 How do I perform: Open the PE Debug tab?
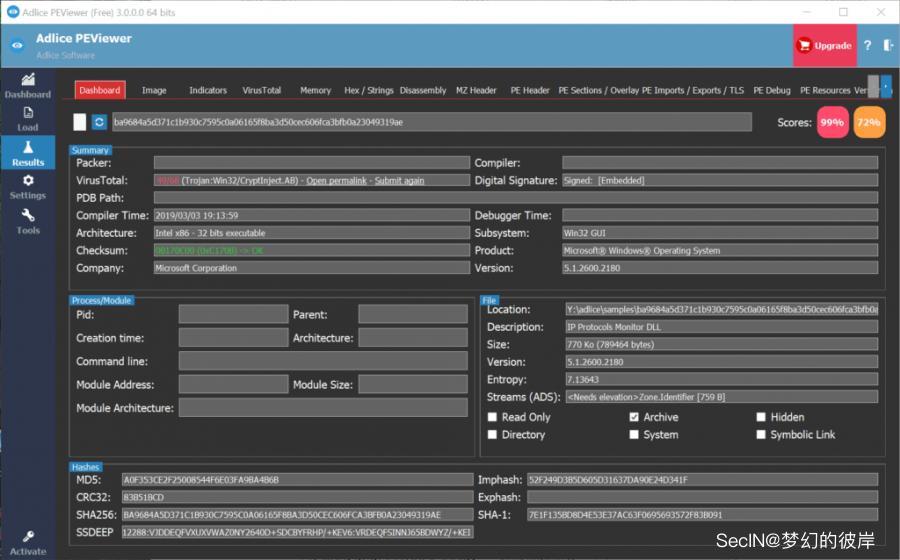[771, 90]
